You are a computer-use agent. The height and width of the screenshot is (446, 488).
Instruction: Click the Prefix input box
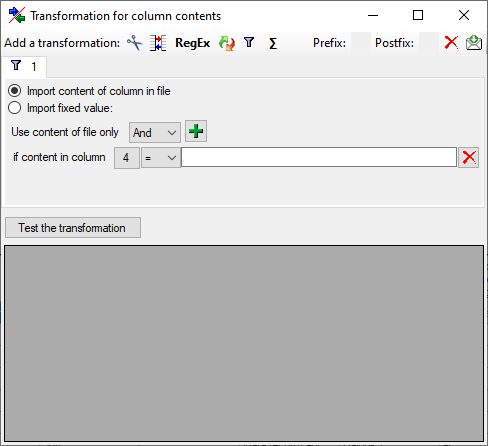pyautogui.click(x=361, y=43)
